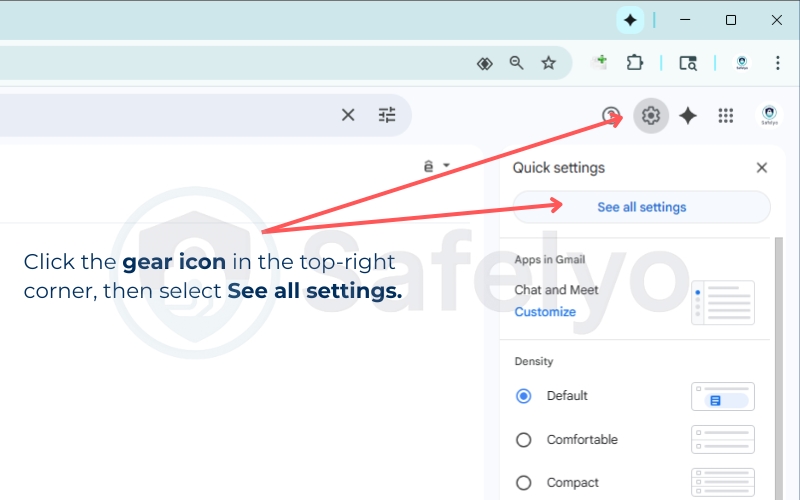Viewport: 800px width, 500px height.
Task: Bookmark this page with the star icon
Action: [x=548, y=63]
